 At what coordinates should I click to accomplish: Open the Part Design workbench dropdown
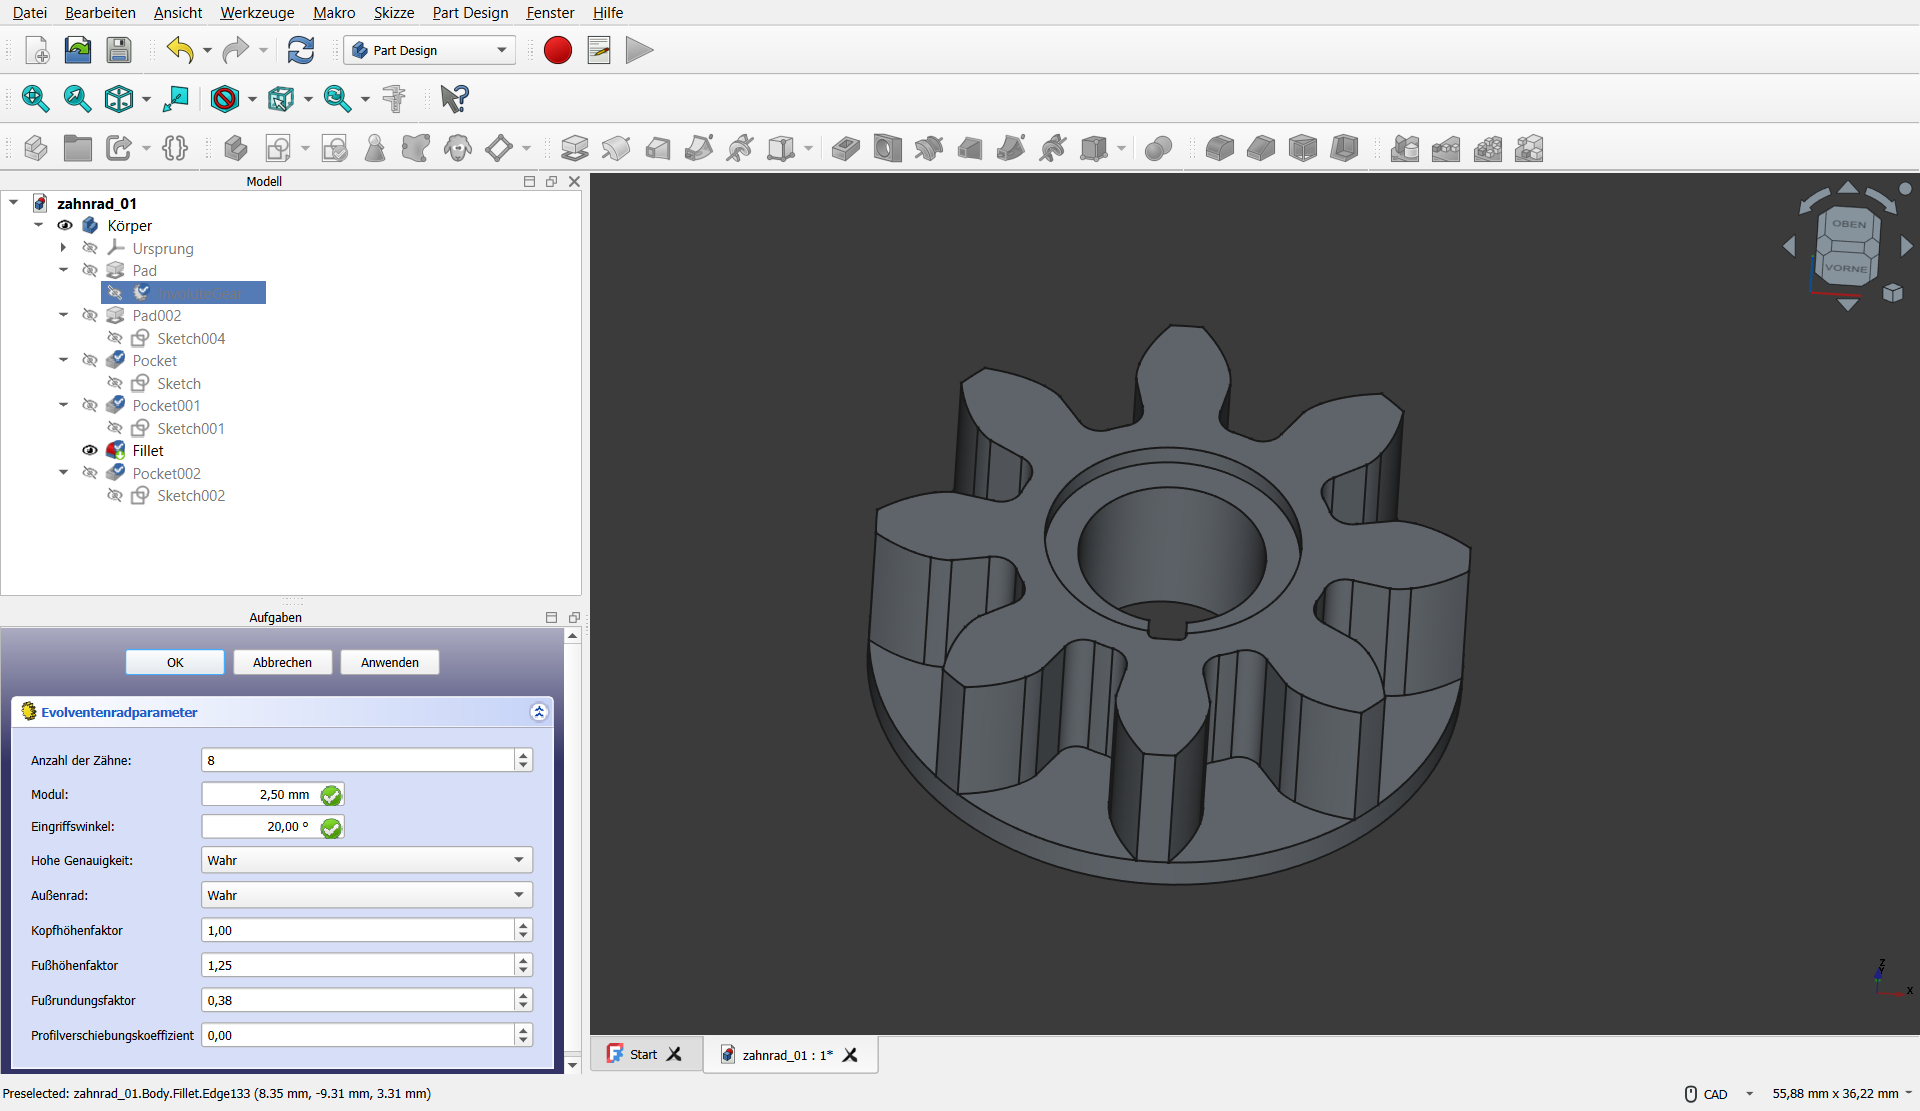[x=430, y=50]
